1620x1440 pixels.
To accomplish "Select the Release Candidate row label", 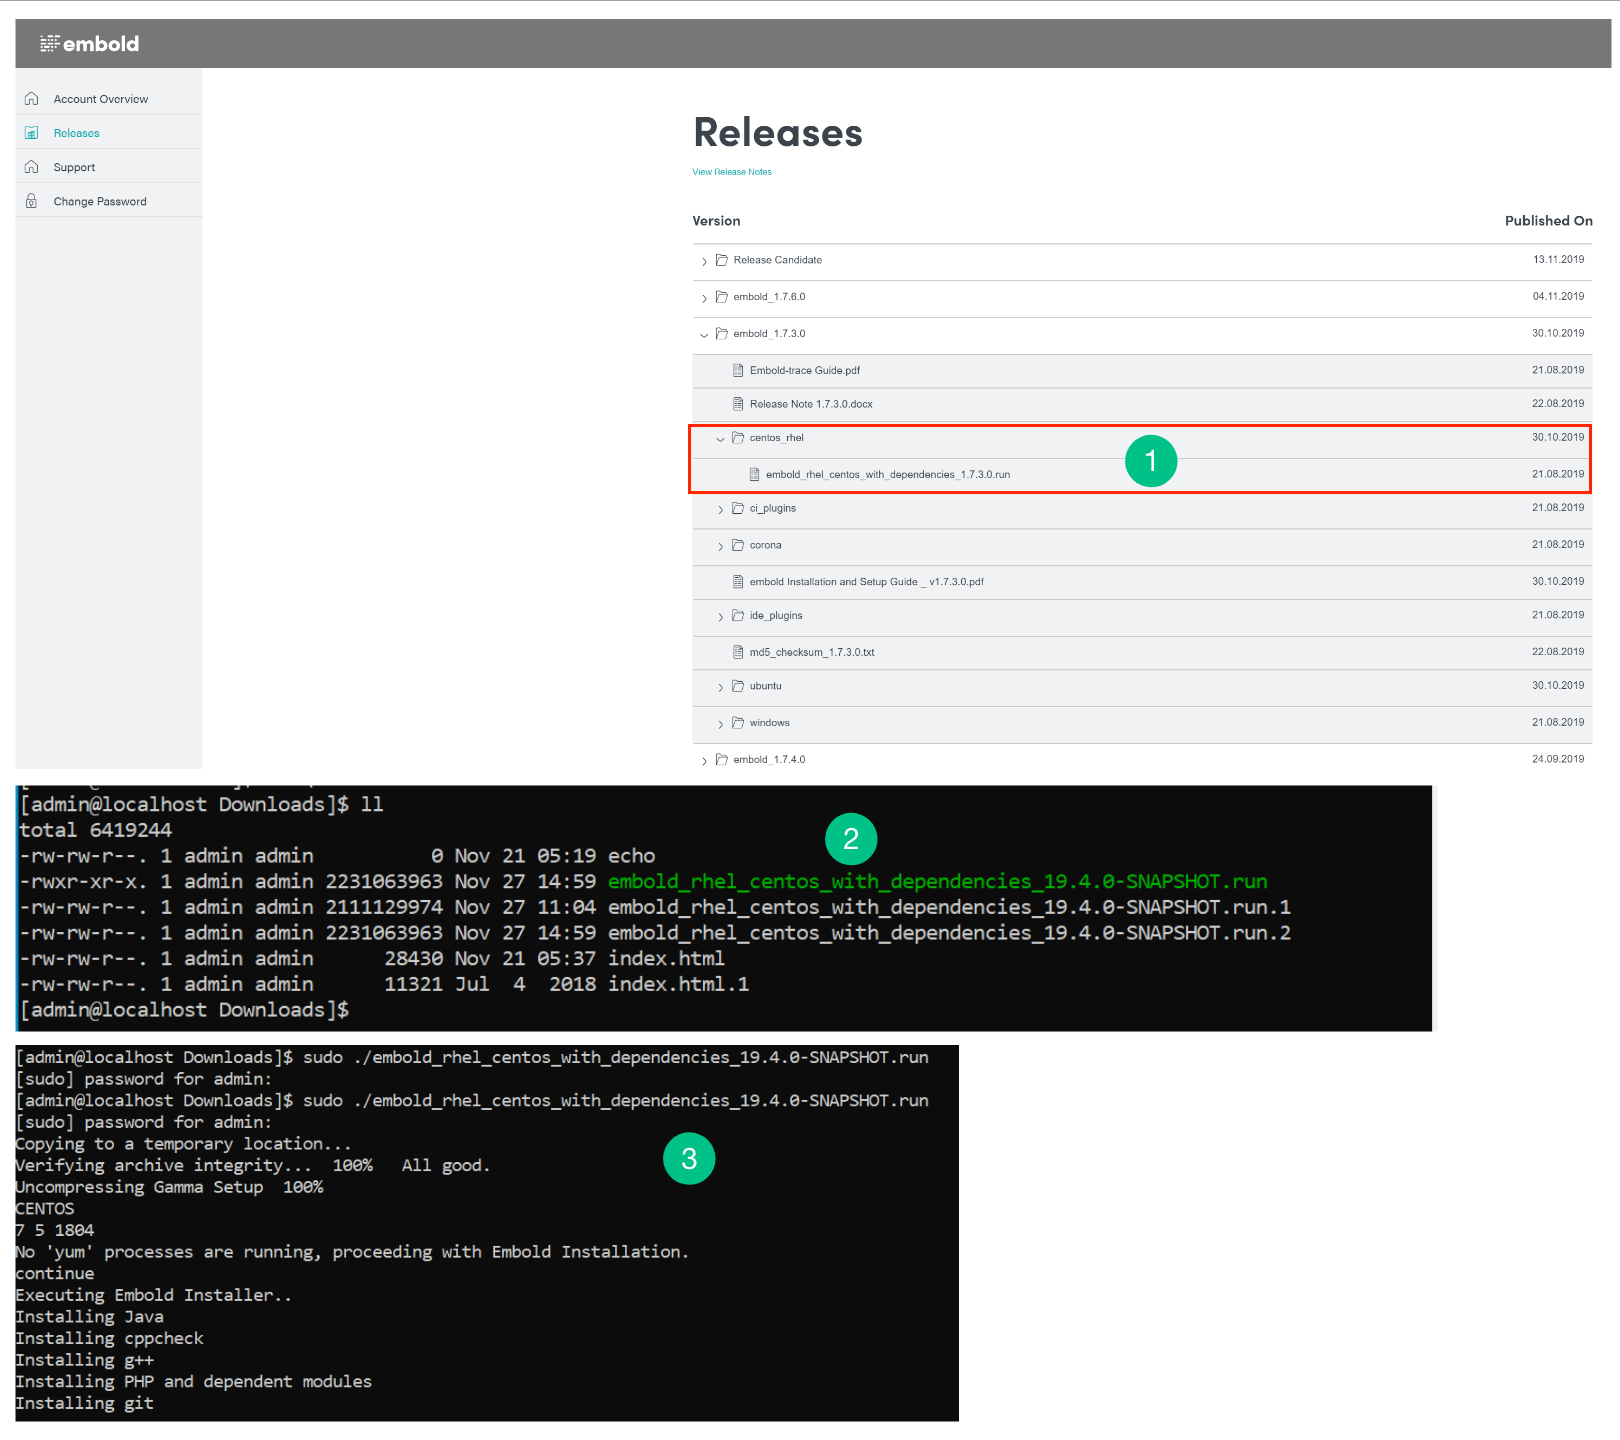I will tap(778, 260).
